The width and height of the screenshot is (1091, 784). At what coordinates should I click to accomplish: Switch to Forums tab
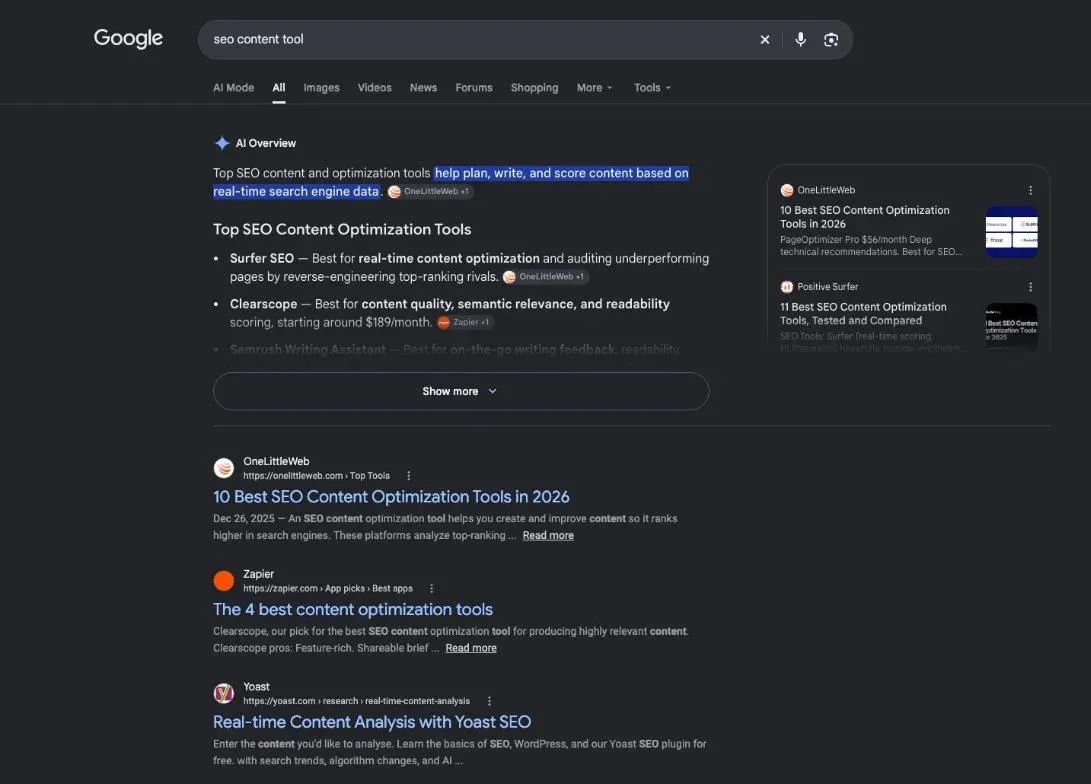point(474,88)
